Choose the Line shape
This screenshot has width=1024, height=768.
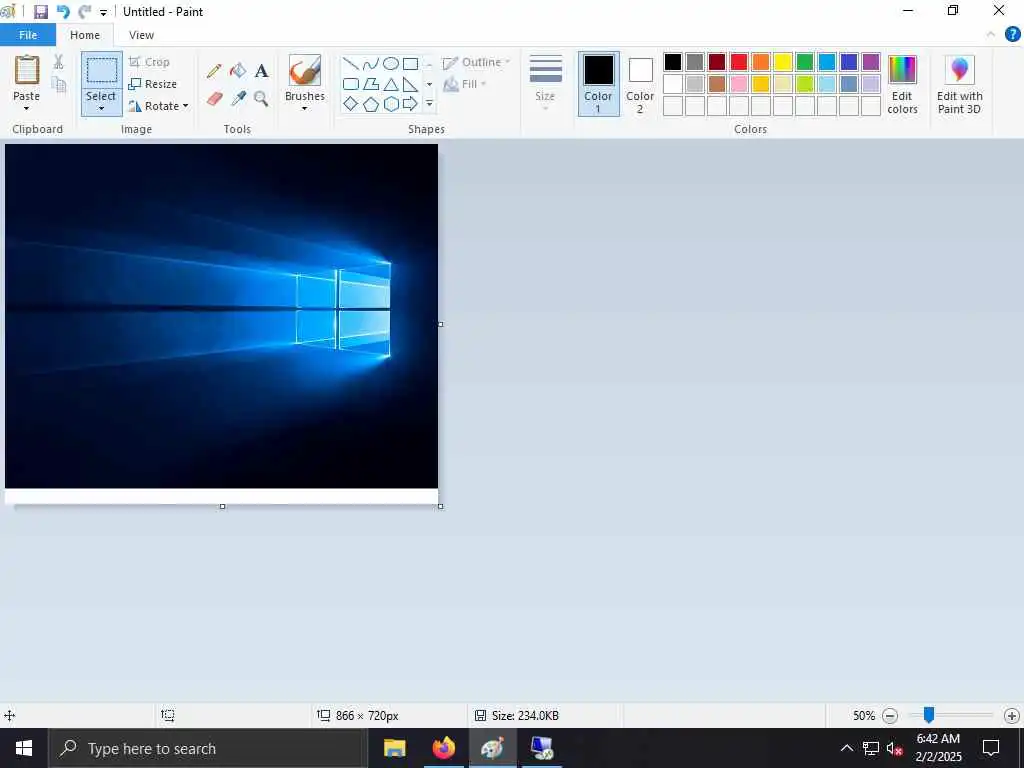pos(351,63)
